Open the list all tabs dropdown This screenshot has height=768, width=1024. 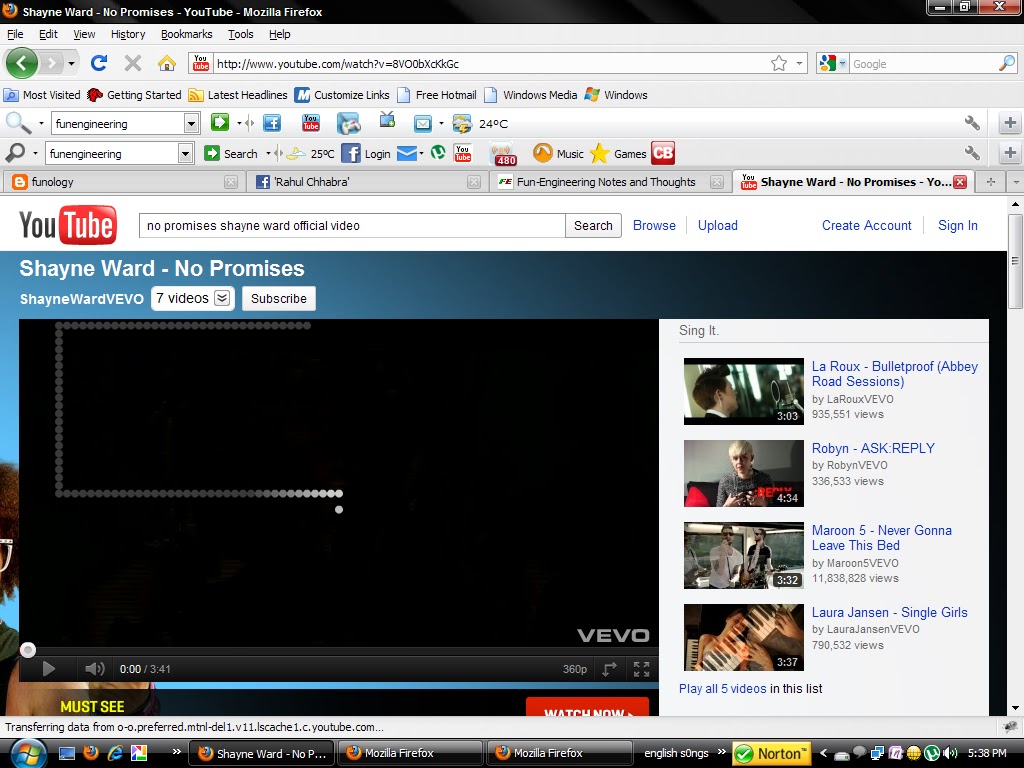pyautogui.click(x=1016, y=182)
